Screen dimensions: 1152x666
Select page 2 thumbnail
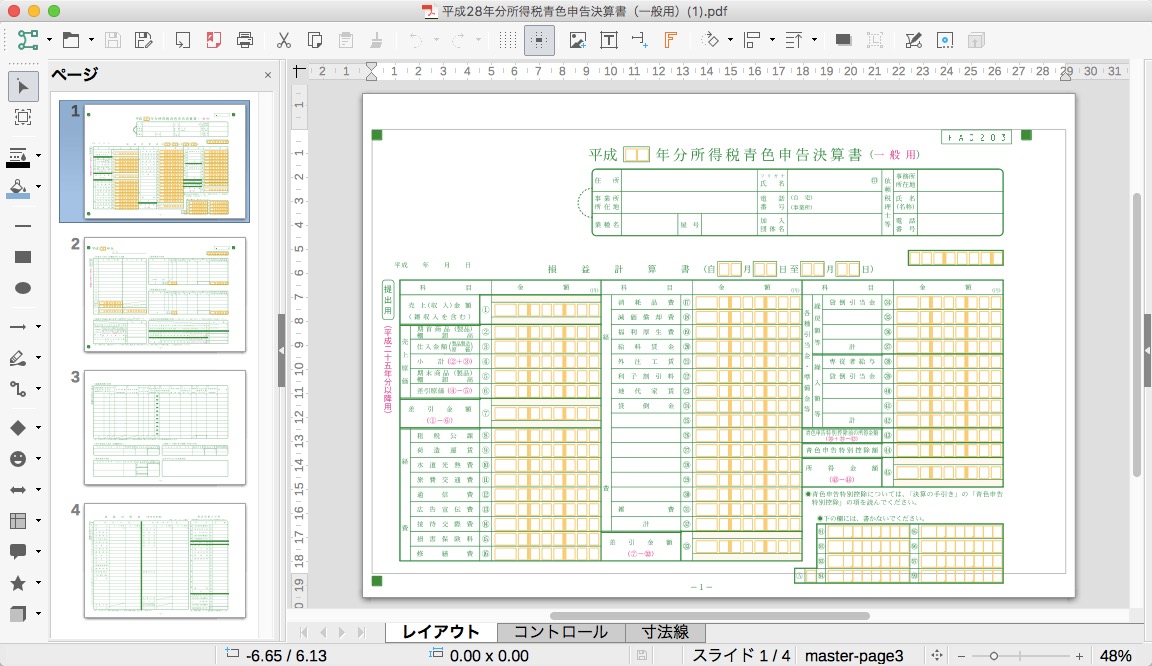click(165, 294)
